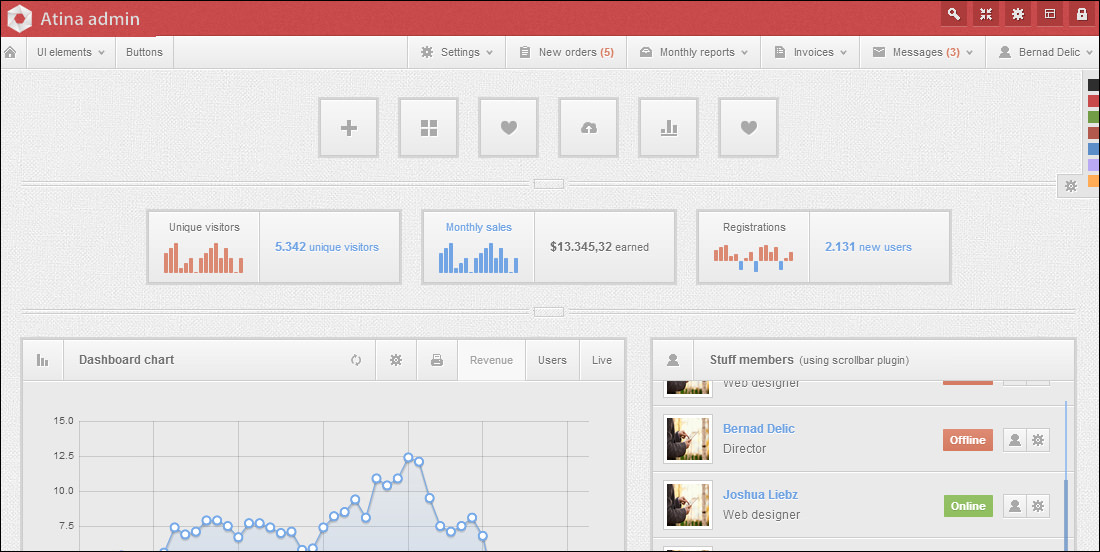
Task: Select the black theme color swatch
Action: pos(1094,85)
